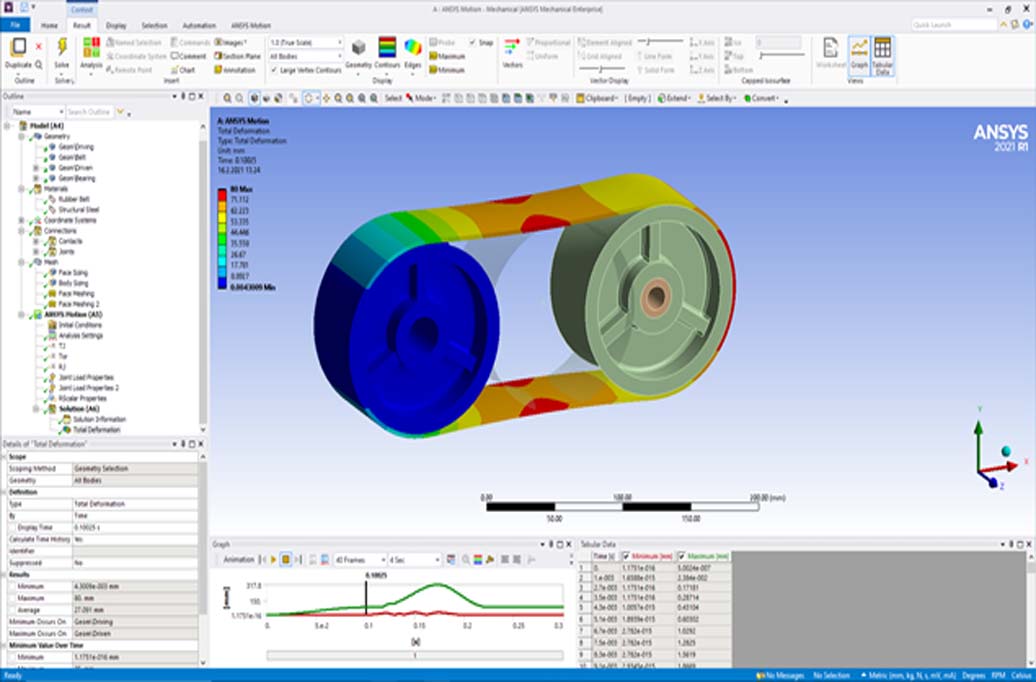The image size is (1036, 682).
Task: Click the Duplicate icon in Outline group
Action: point(18,48)
